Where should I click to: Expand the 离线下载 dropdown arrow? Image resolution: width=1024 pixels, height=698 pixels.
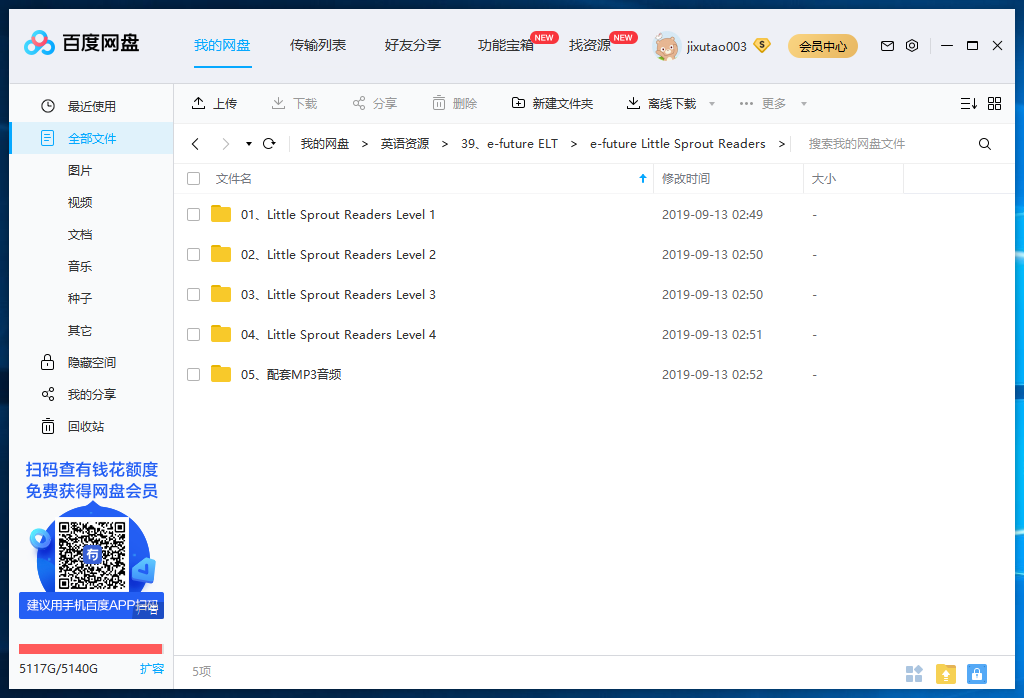click(711, 102)
